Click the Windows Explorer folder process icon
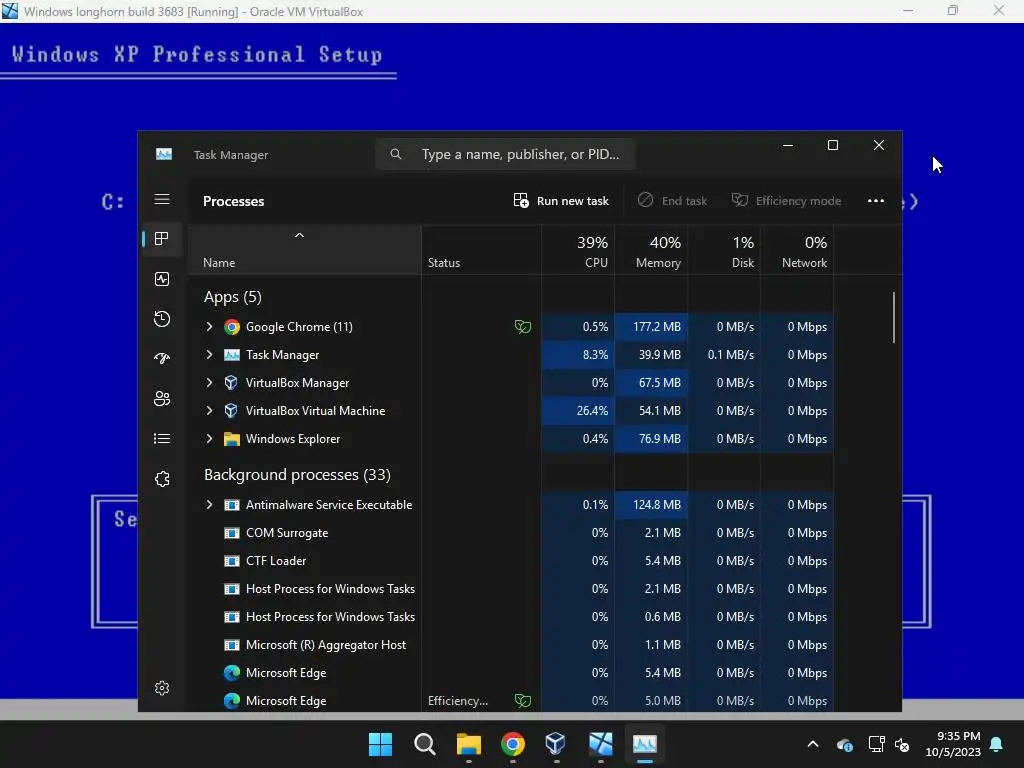The width and height of the screenshot is (1024, 768). pos(231,439)
